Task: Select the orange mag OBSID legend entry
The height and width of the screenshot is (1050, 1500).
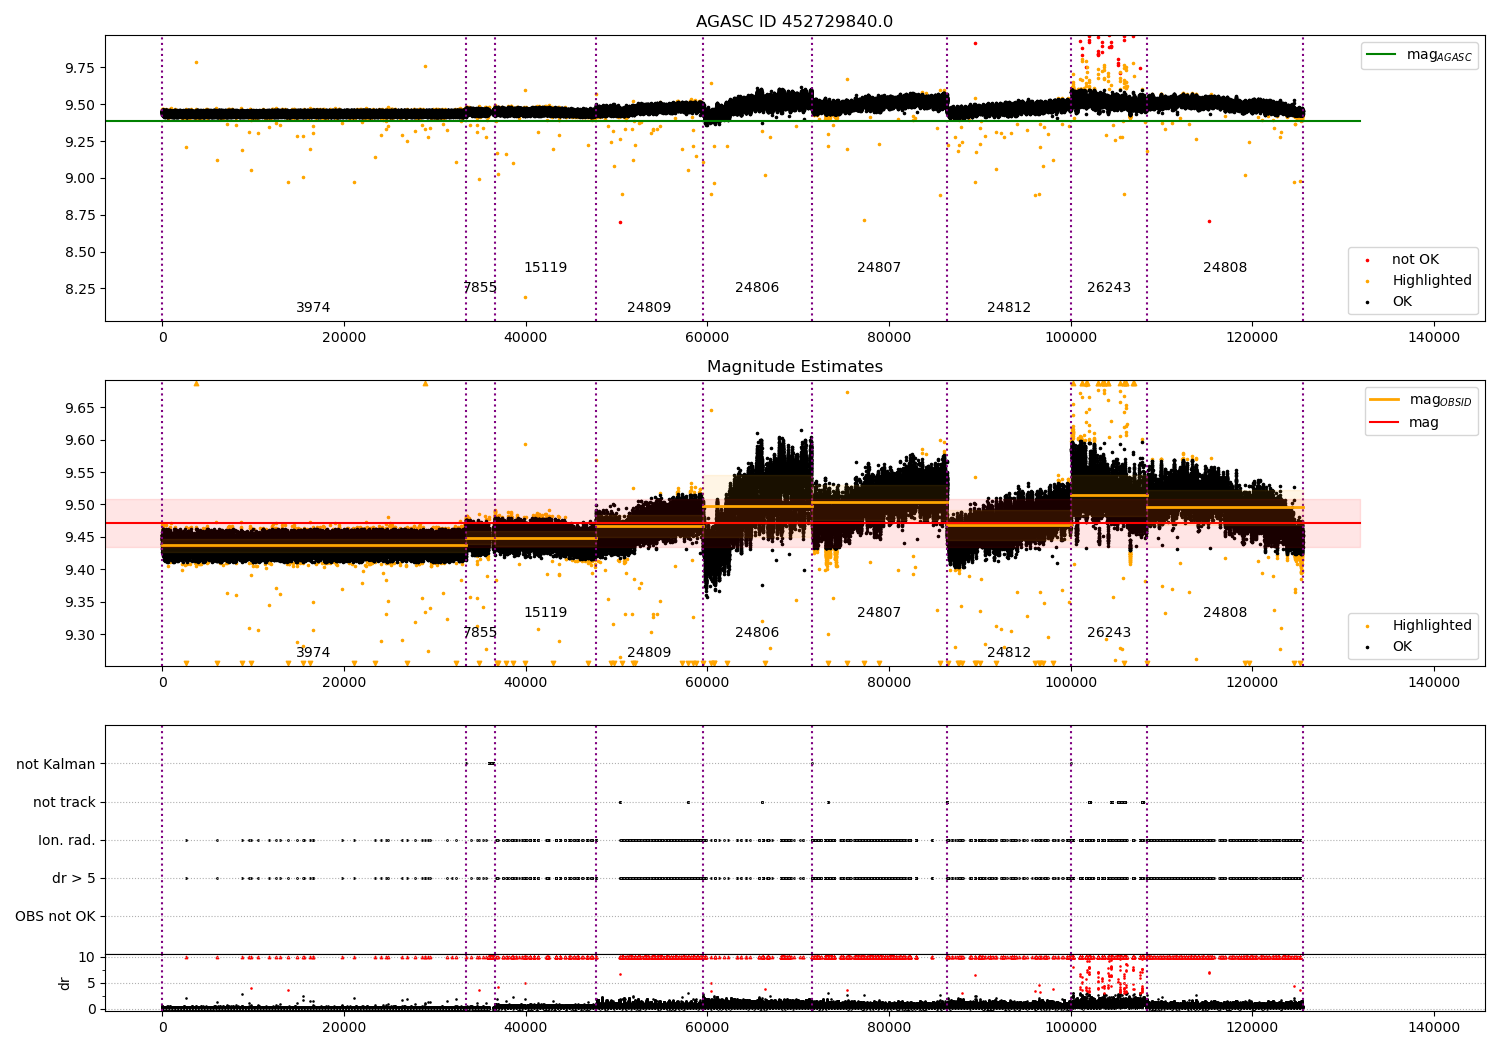Action: 1420,400
